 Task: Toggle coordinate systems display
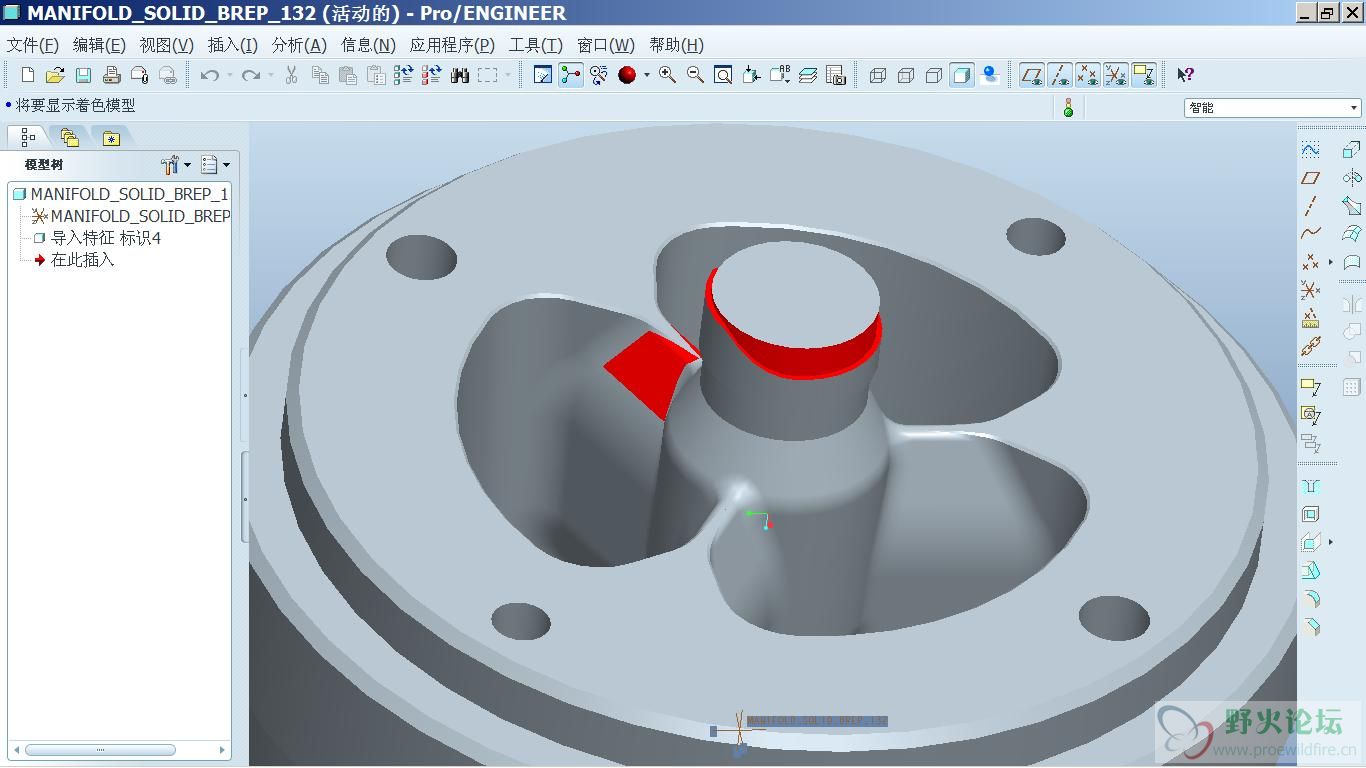click(x=1116, y=75)
